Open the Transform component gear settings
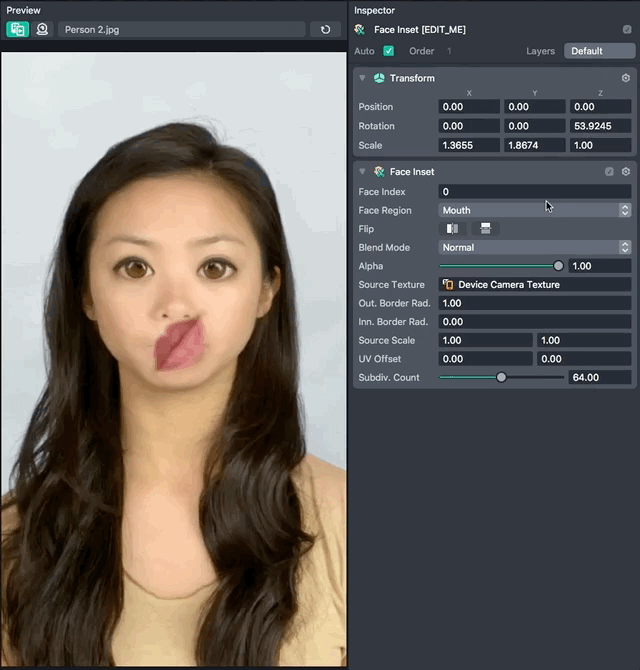640x670 pixels. point(626,78)
